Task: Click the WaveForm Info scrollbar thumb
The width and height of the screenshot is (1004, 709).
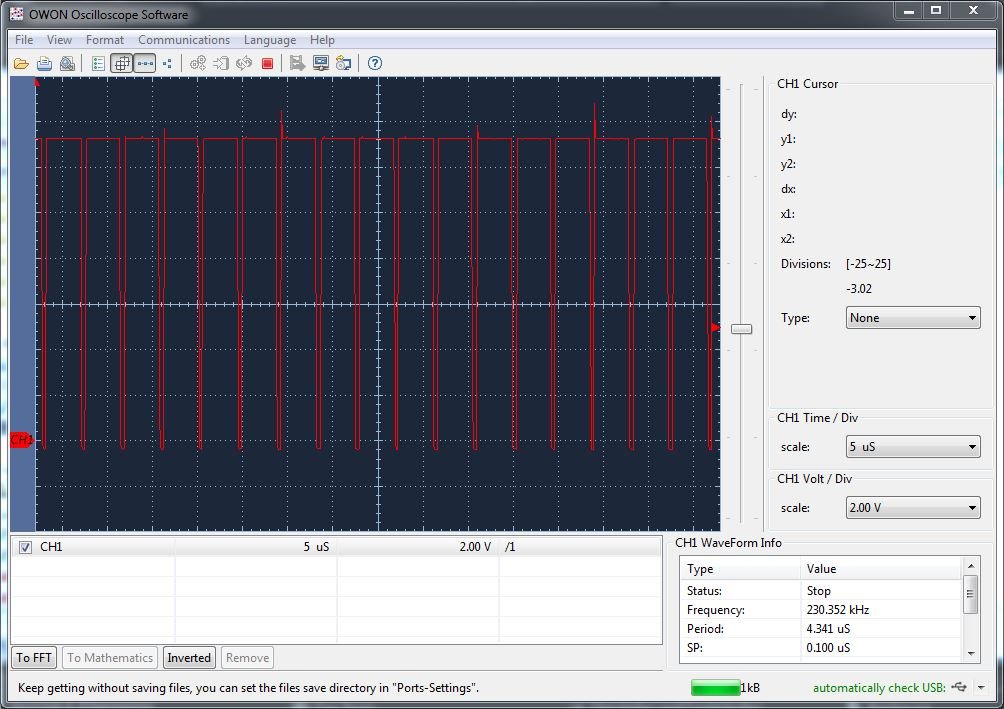Action: point(971,594)
